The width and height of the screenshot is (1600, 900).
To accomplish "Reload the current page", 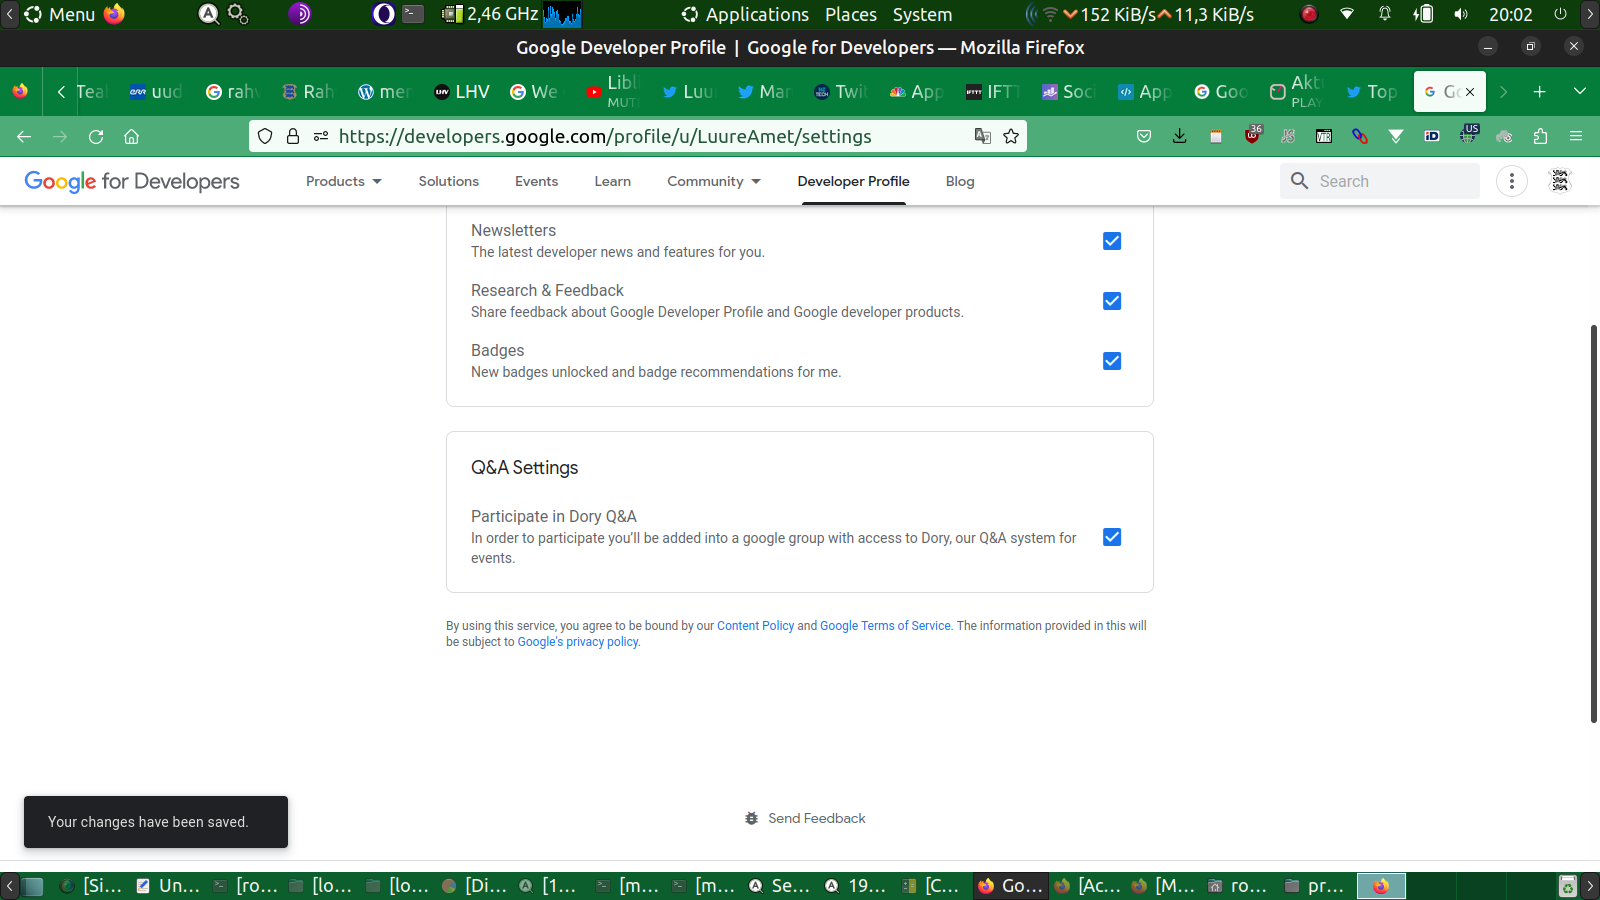I will tap(96, 136).
